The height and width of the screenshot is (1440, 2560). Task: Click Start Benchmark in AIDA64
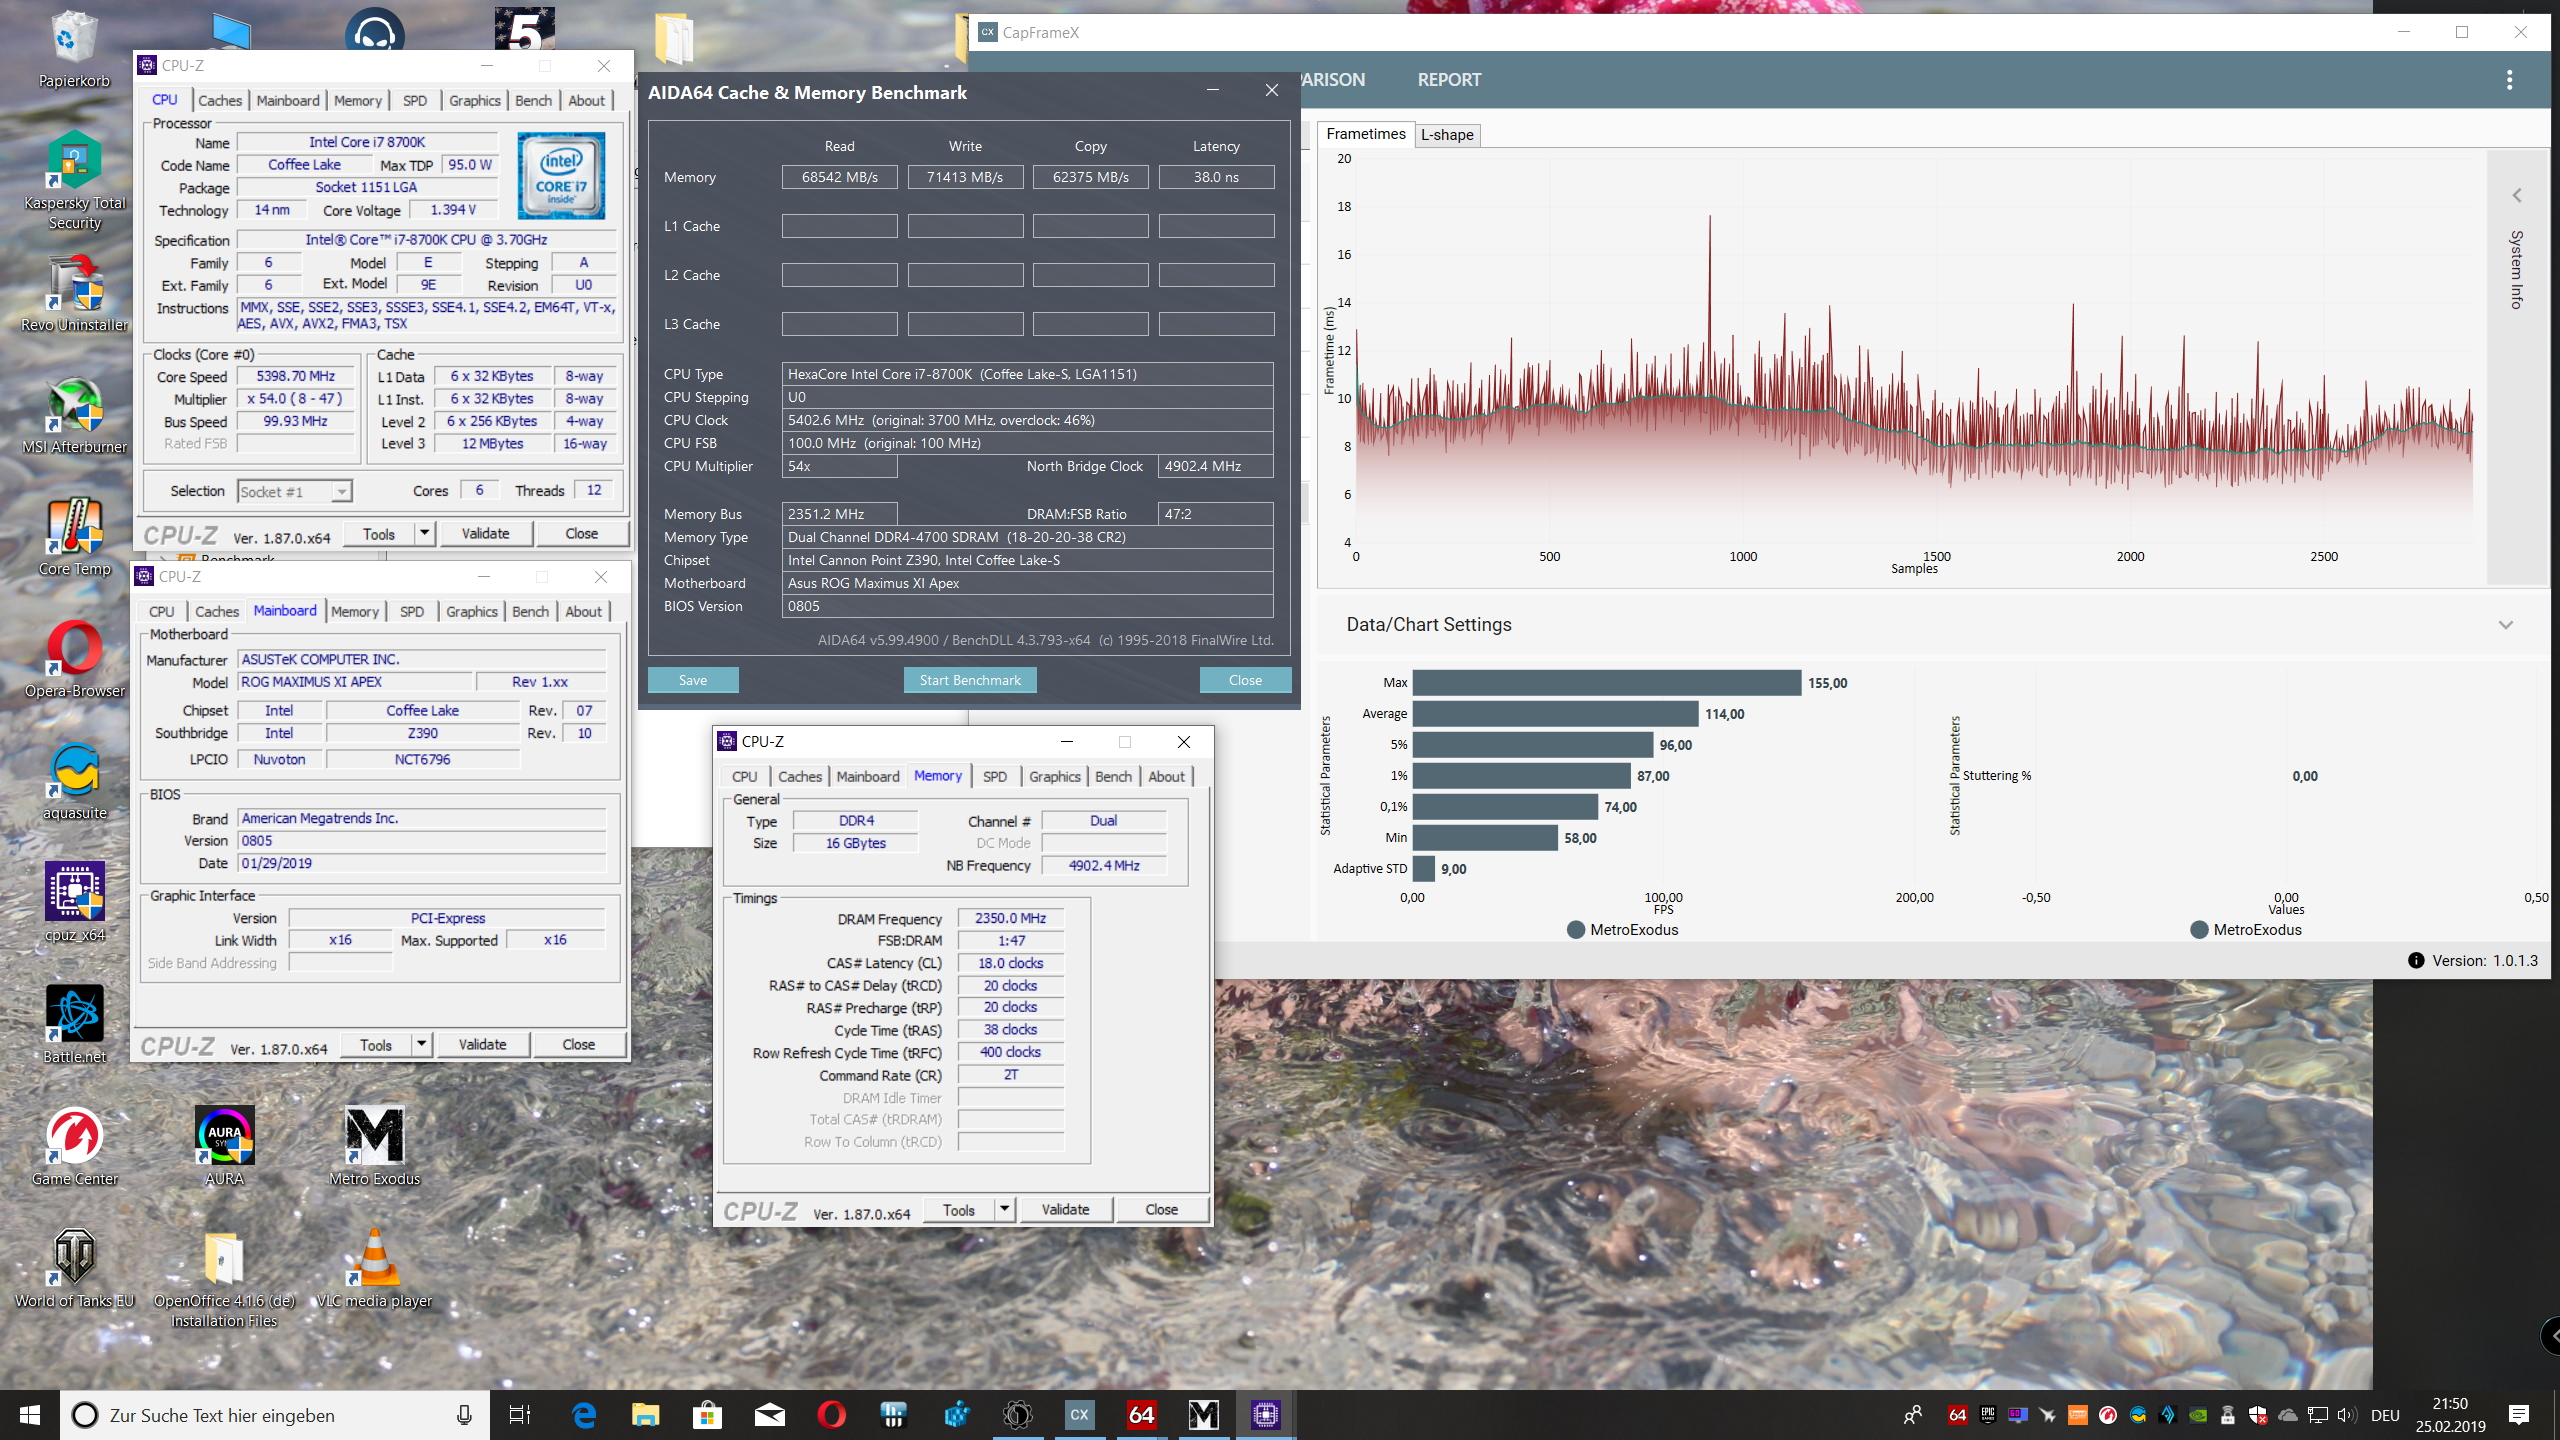pyautogui.click(x=969, y=680)
